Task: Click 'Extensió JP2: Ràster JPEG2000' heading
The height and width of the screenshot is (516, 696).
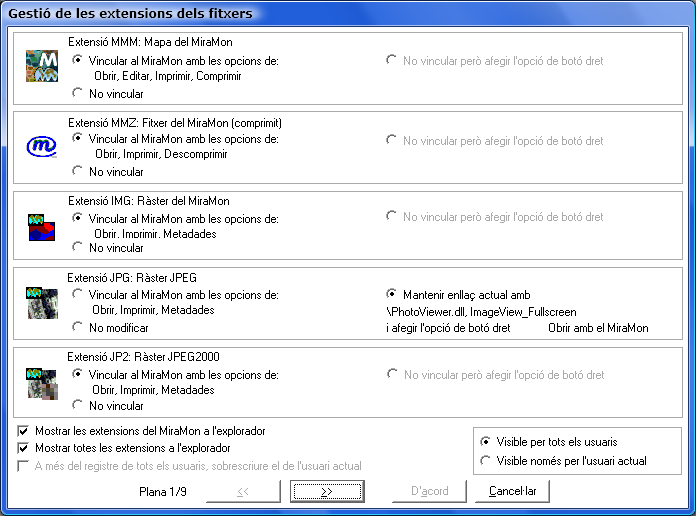Action: 143,357
